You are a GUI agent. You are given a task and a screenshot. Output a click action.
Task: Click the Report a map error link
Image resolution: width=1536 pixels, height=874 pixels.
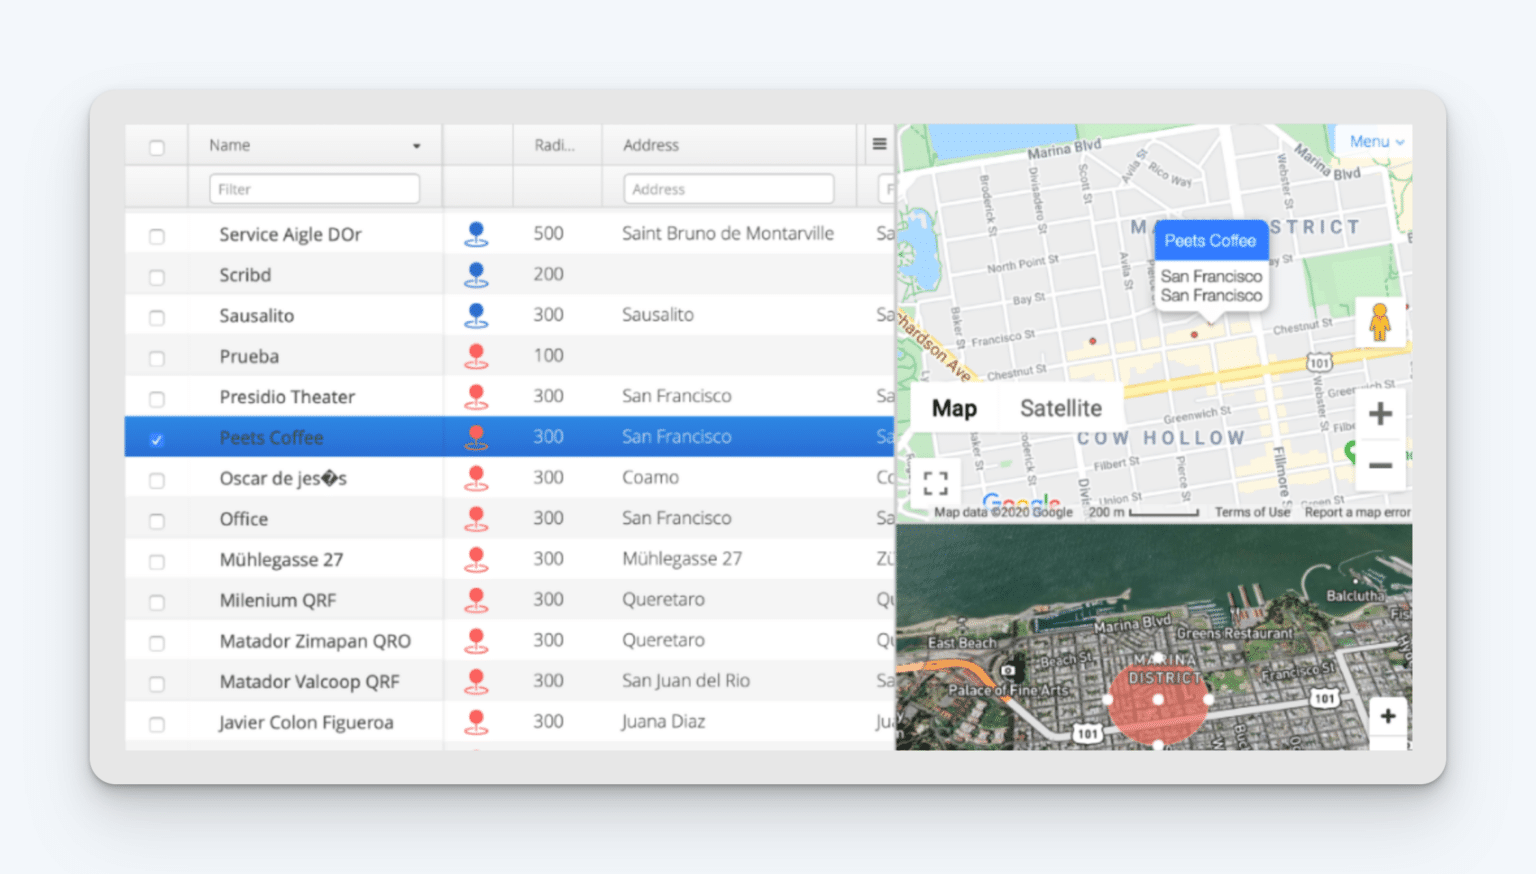tap(1356, 511)
